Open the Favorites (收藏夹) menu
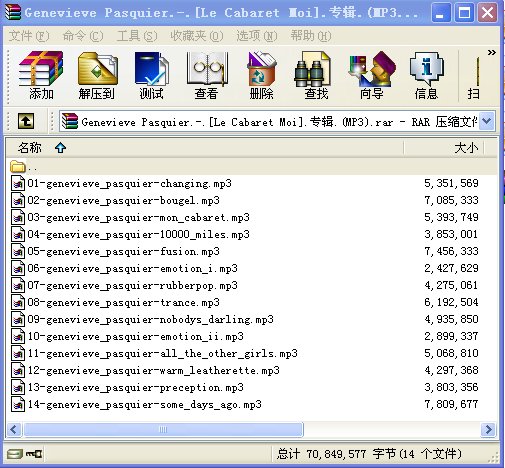This screenshot has height=468, width=505. point(197,36)
